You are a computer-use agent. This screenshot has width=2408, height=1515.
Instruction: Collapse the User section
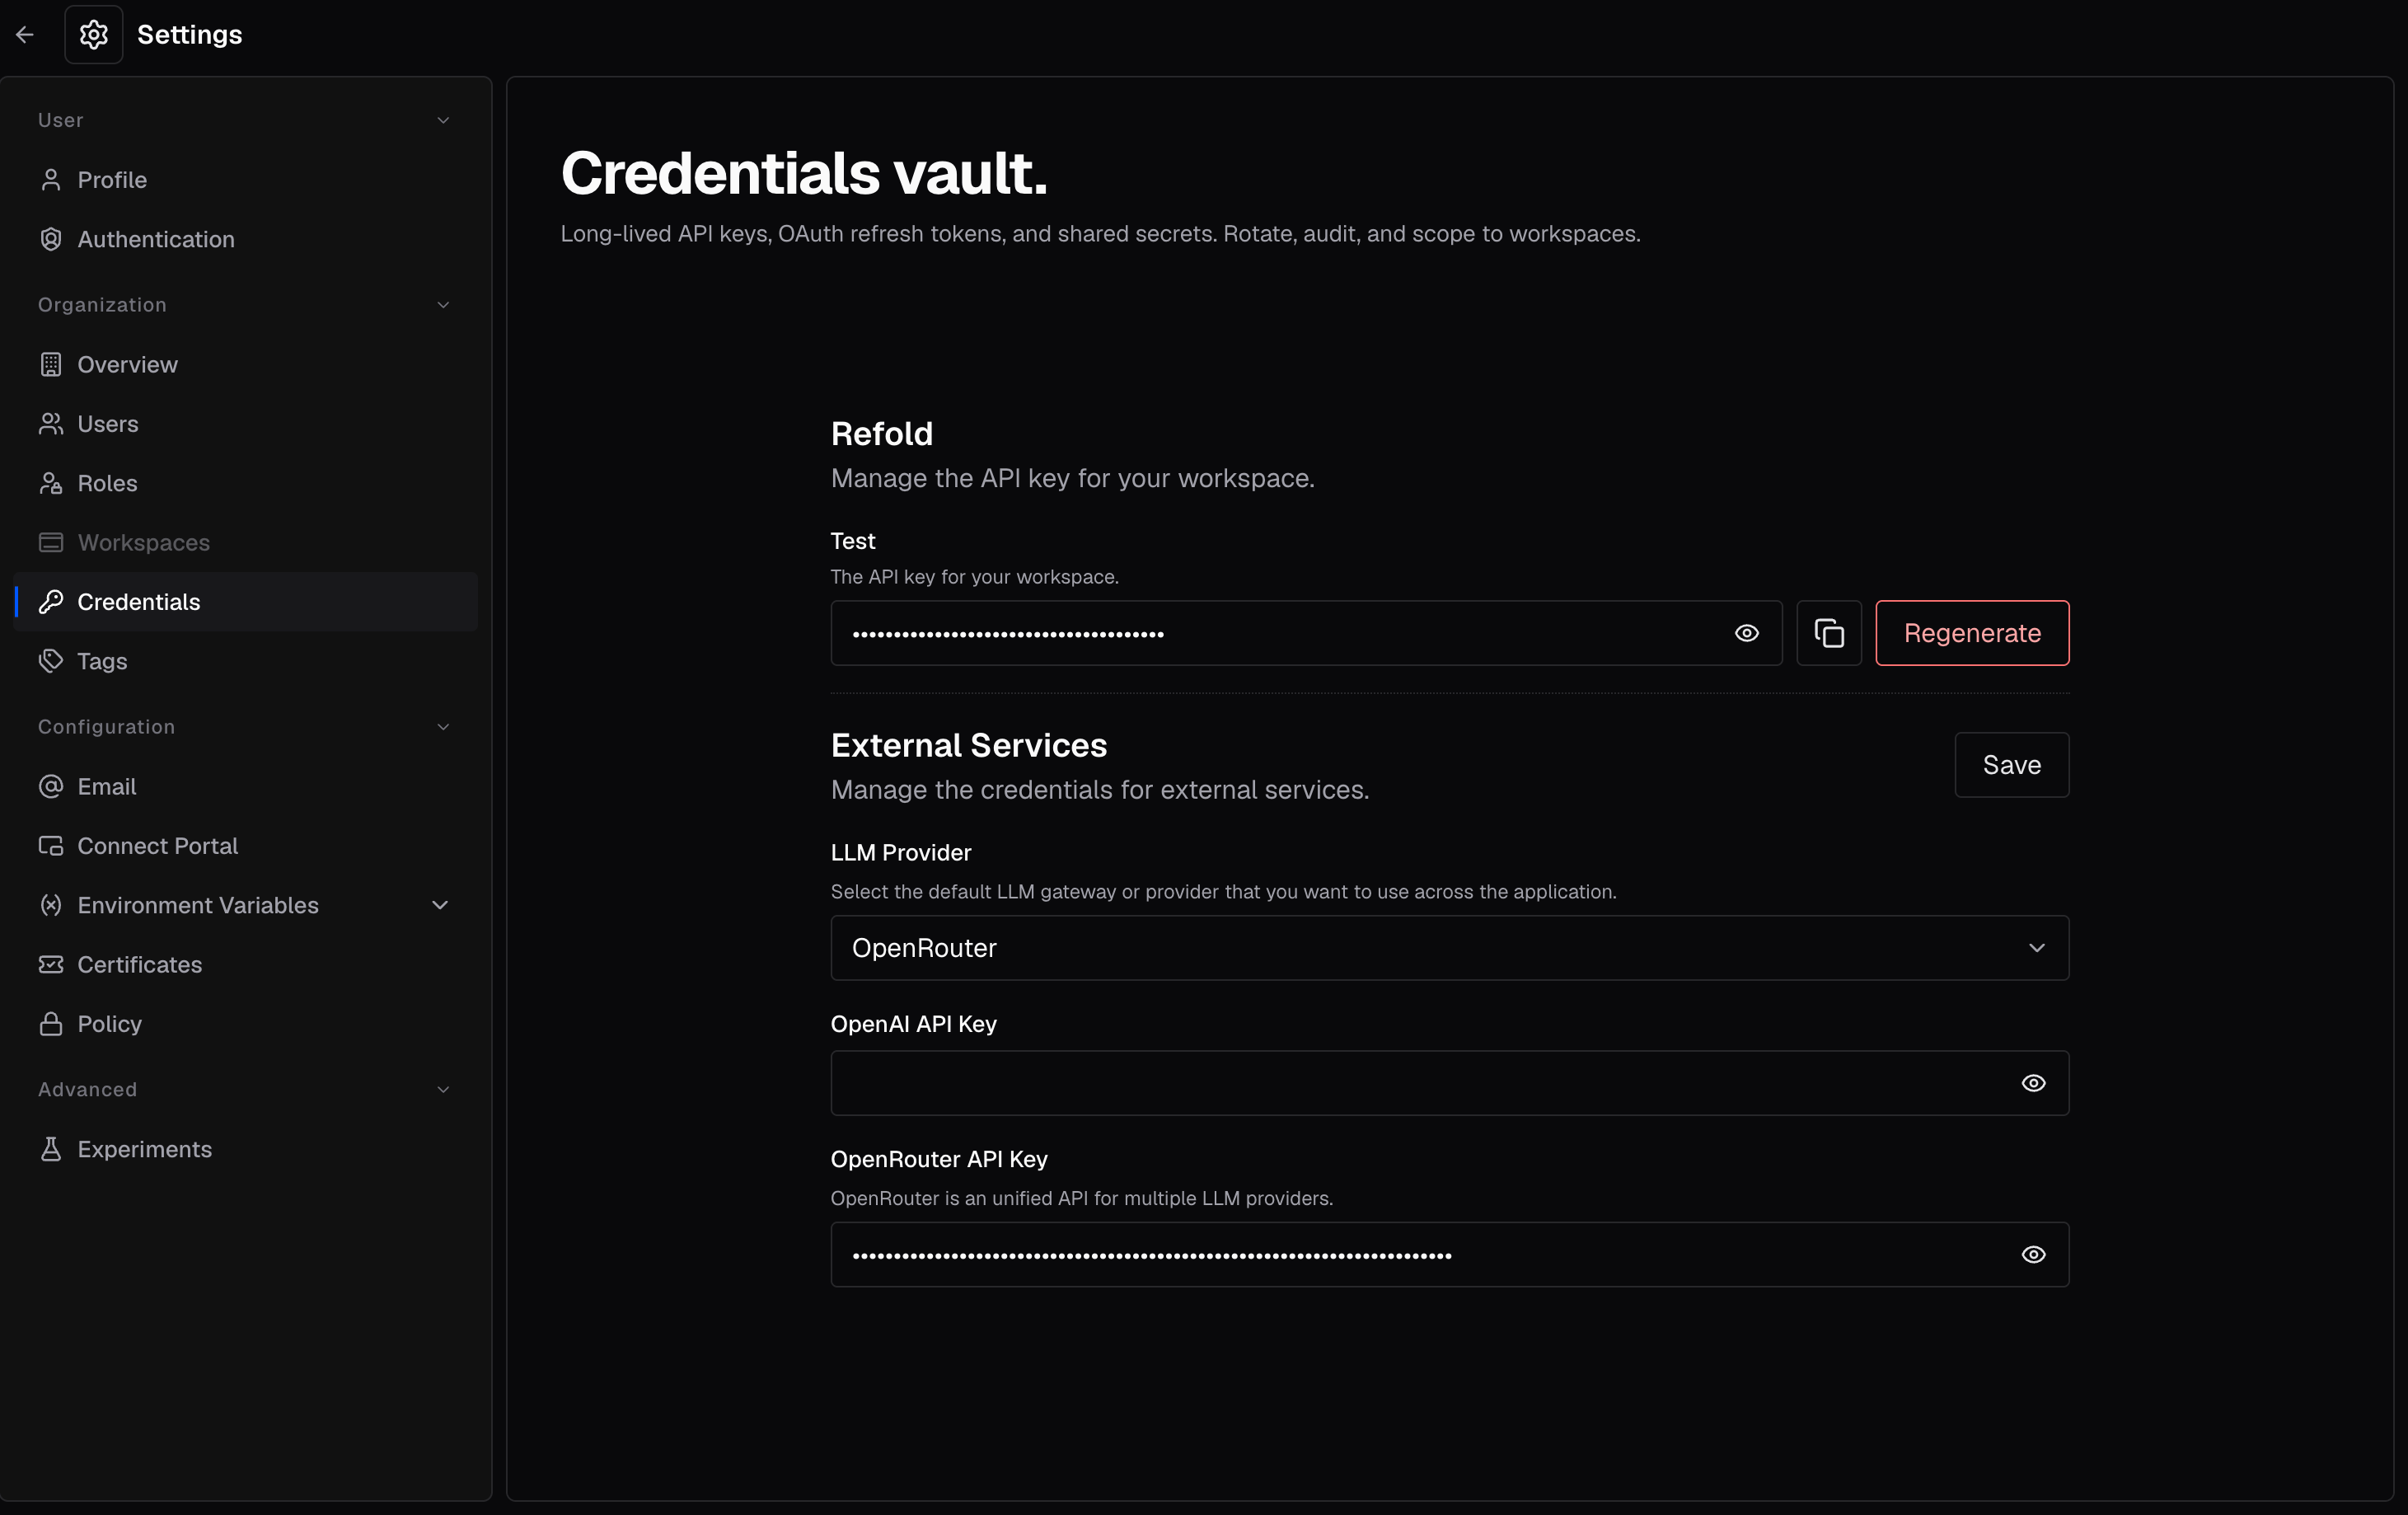click(x=443, y=120)
